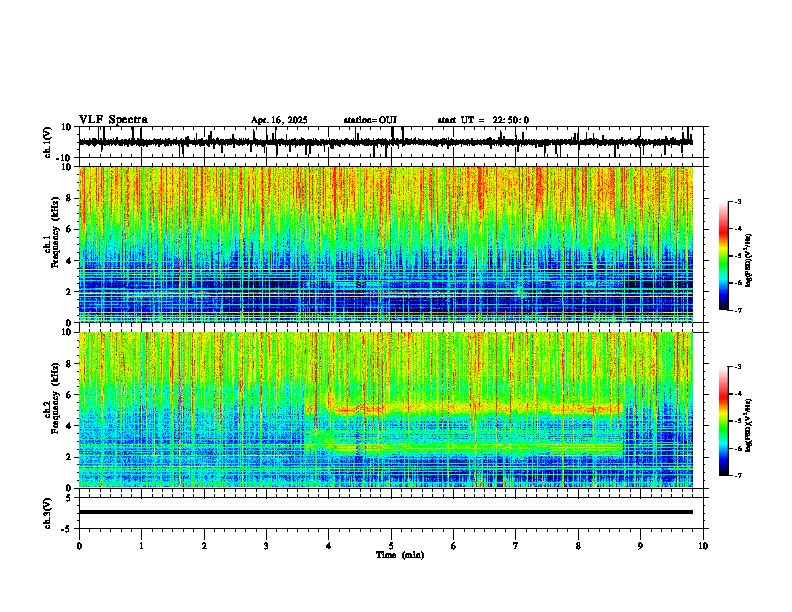The width and height of the screenshot is (792, 612).
Task: Click the time axis tick label "5"
Action: coord(391,546)
